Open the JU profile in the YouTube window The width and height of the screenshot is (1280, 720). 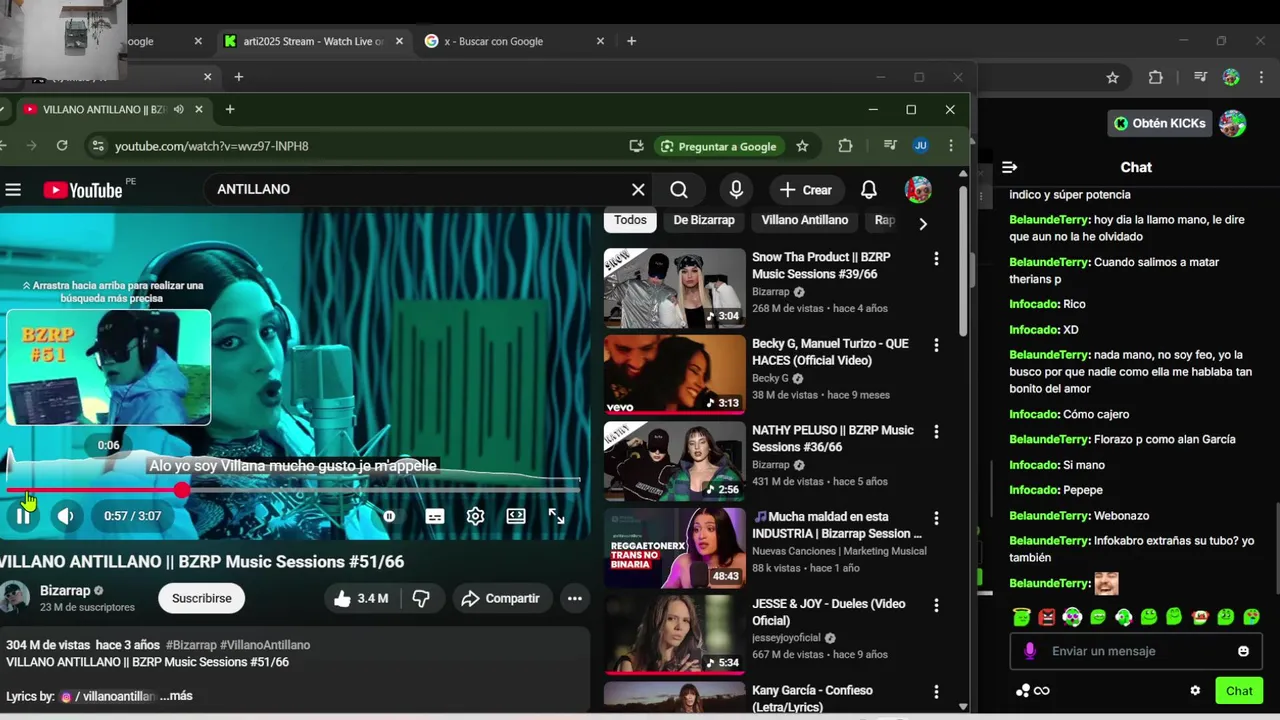pos(921,146)
